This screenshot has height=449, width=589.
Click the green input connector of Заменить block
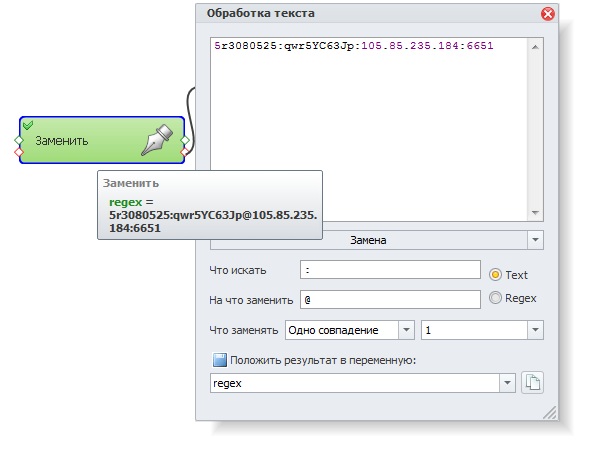tap(19, 140)
